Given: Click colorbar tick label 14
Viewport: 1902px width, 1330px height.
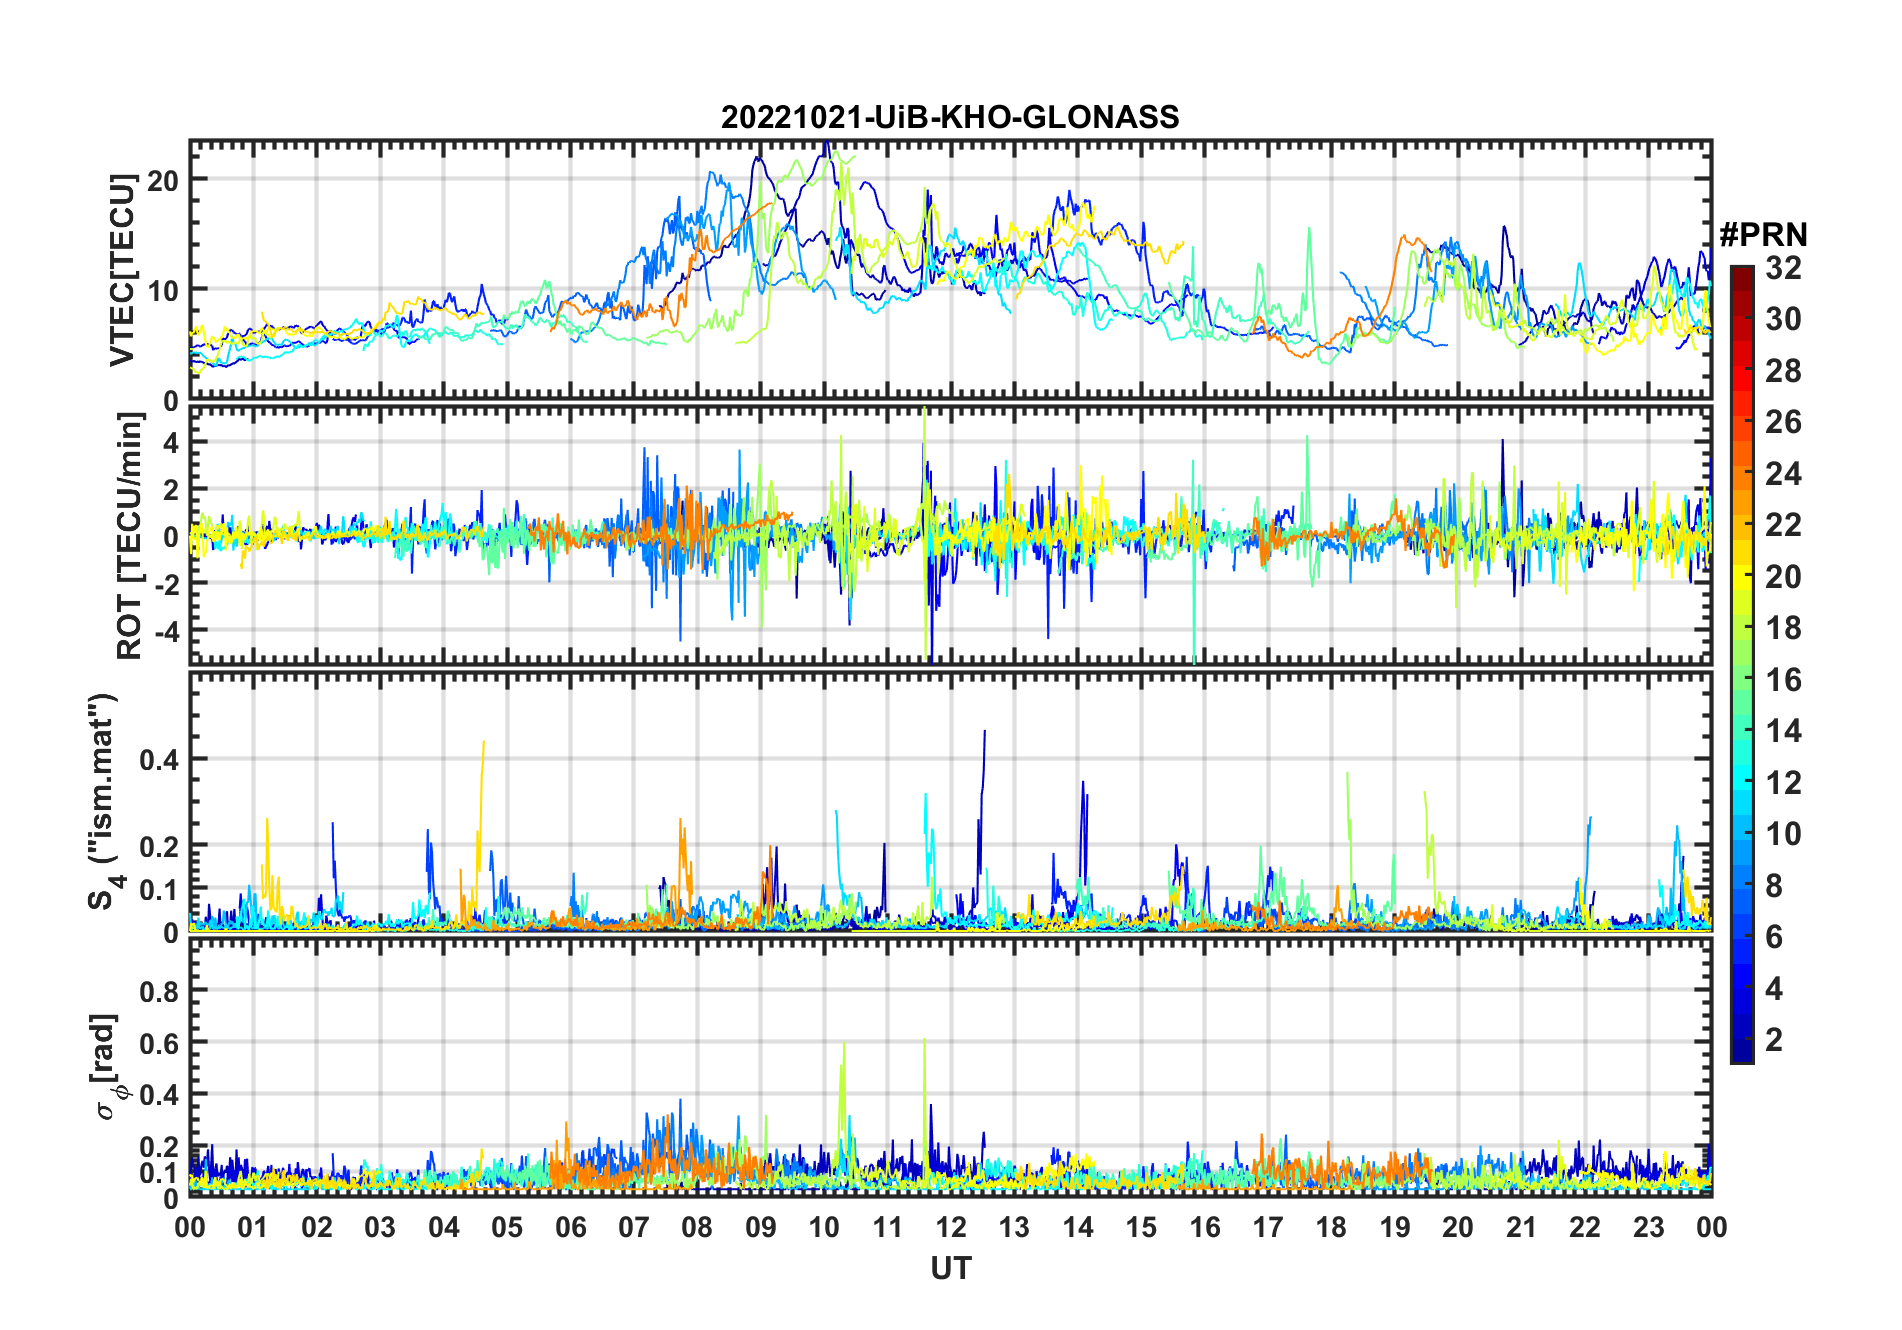Looking at the screenshot, I should point(1783,731).
